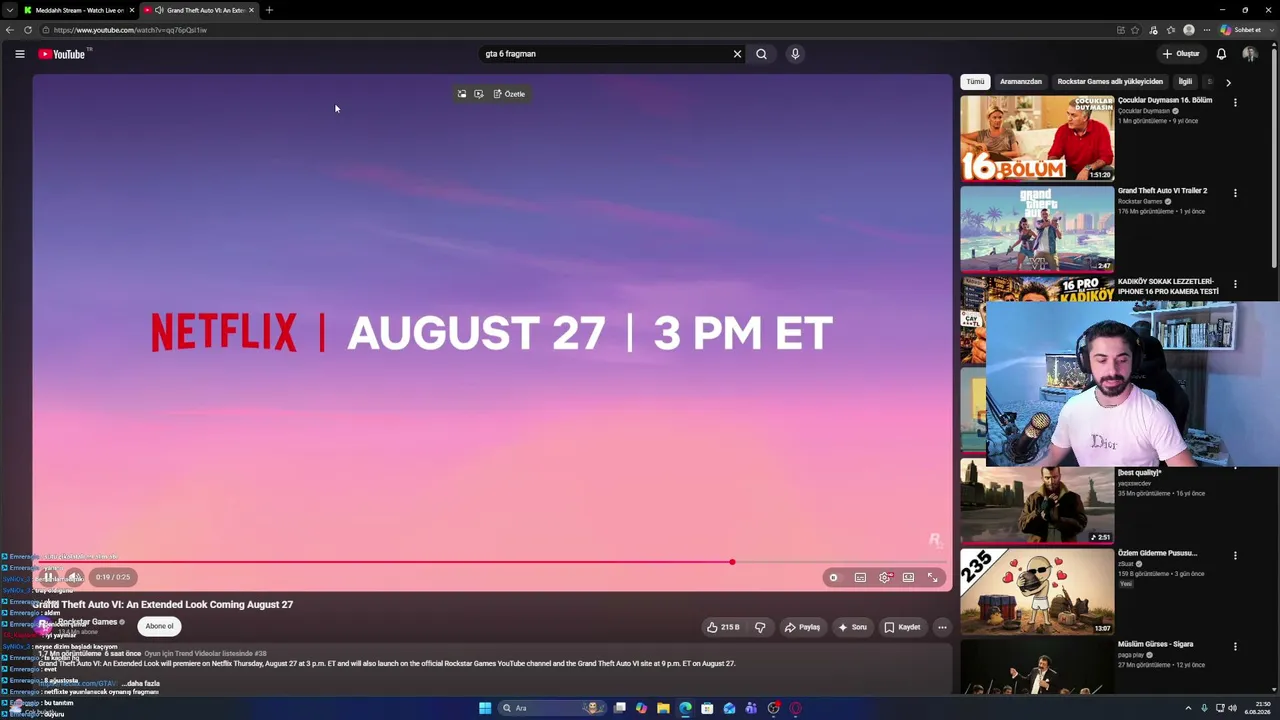Open File Explorer from the taskbar

tap(663, 708)
